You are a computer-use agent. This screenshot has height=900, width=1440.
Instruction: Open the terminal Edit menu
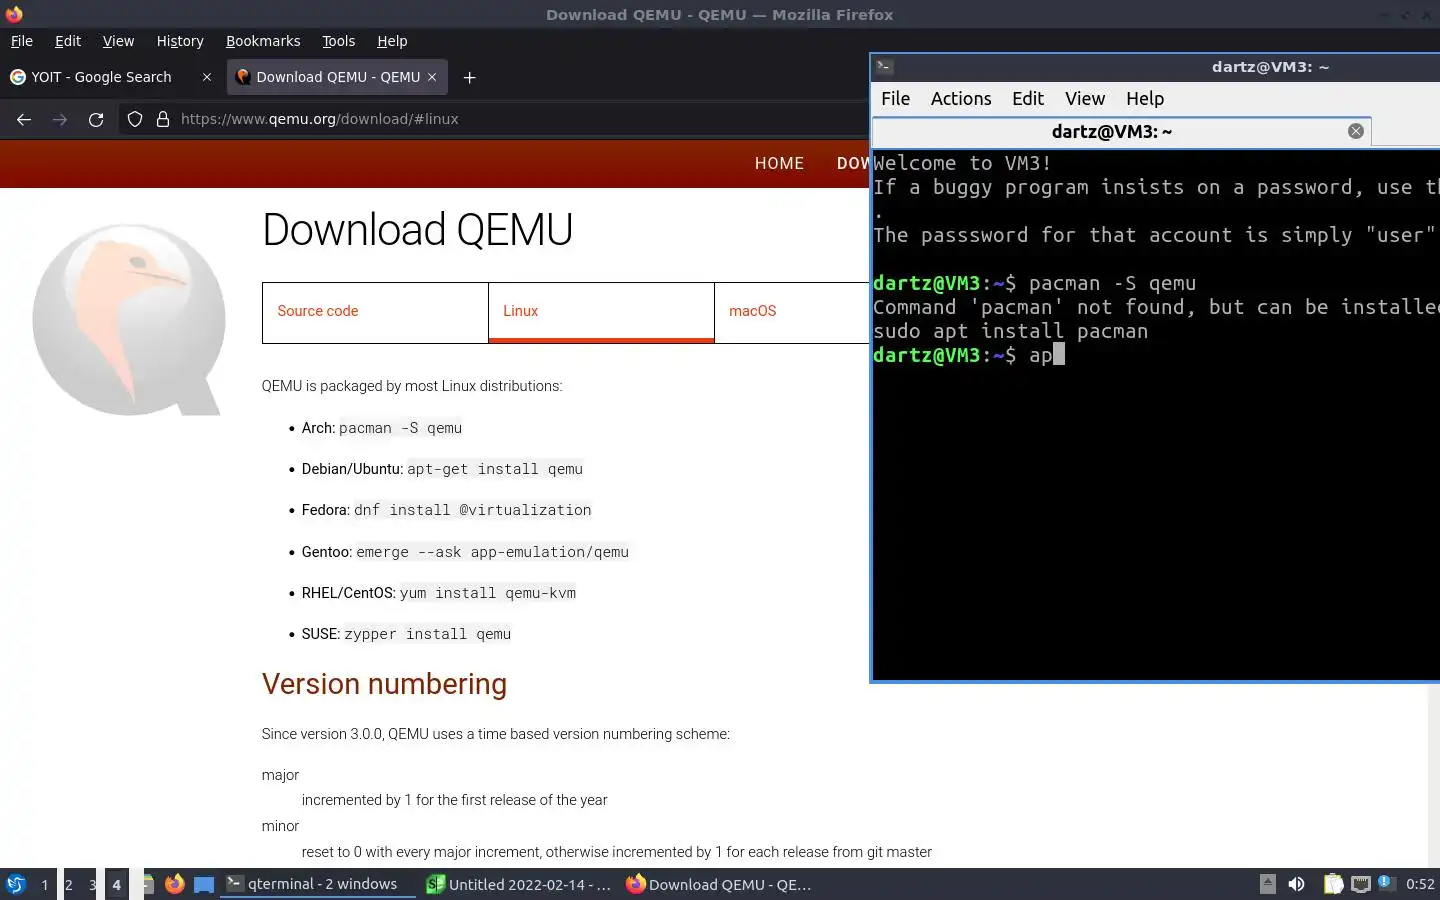(x=1028, y=98)
